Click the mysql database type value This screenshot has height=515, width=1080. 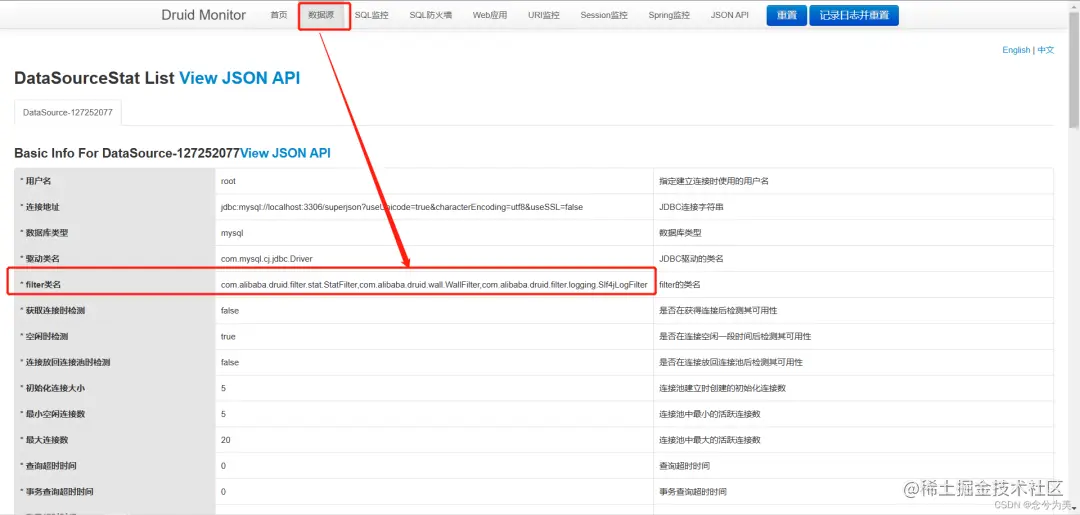pos(232,233)
